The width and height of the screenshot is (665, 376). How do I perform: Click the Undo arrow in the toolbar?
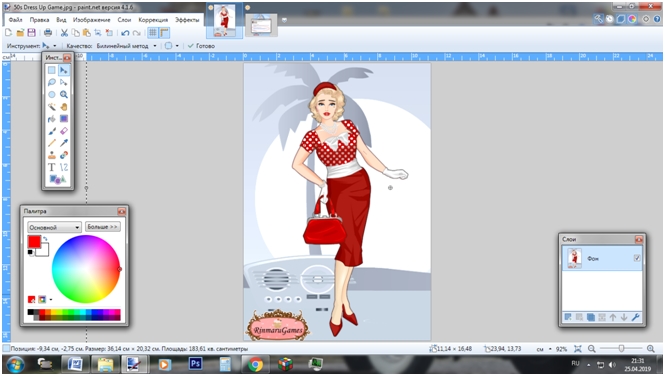pyautogui.click(x=125, y=33)
